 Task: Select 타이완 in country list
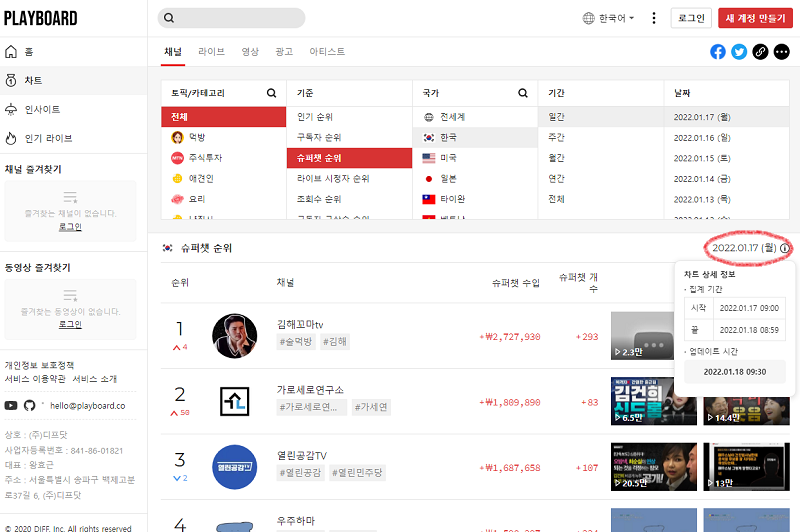(475, 199)
